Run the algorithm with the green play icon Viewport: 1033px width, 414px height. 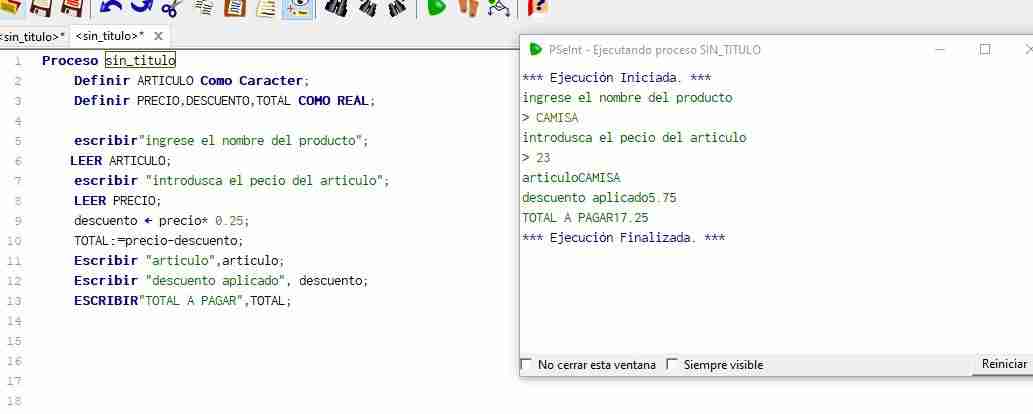[436, 7]
